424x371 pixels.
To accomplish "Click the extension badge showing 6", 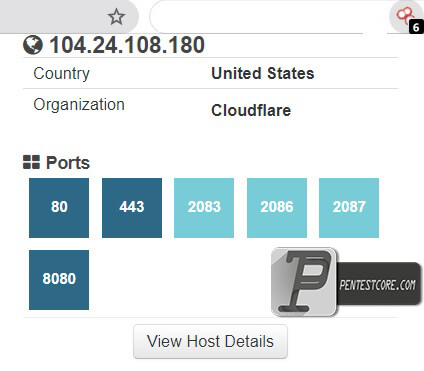I will (x=416, y=27).
